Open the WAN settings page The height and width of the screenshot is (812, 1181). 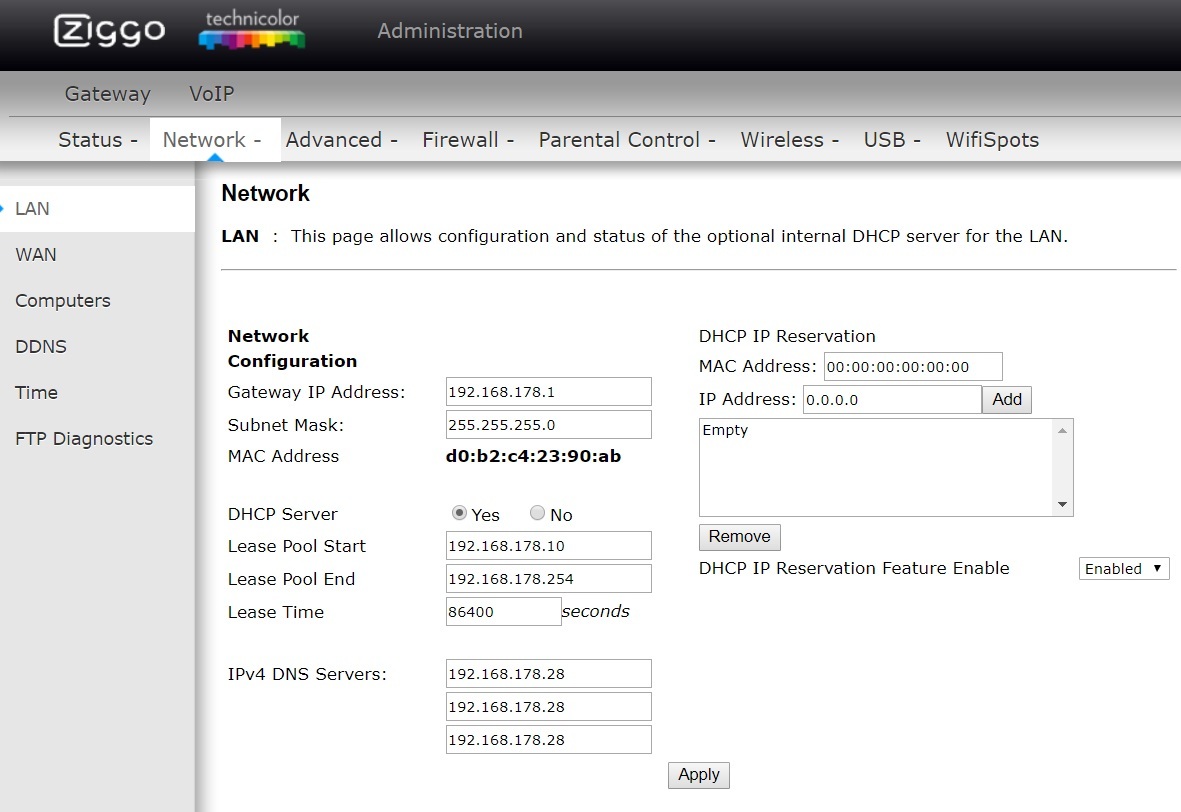coord(36,255)
